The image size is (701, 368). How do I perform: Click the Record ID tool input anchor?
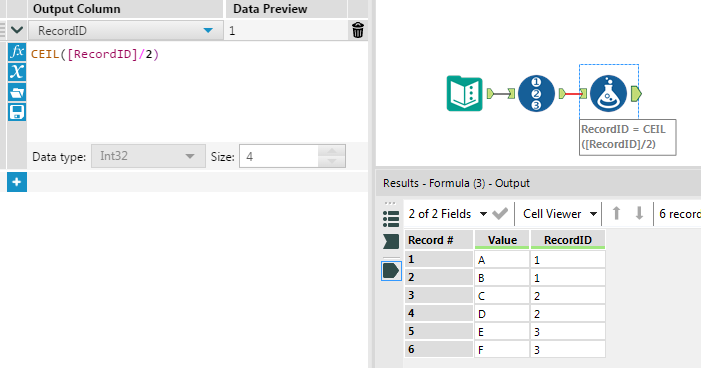(511, 93)
